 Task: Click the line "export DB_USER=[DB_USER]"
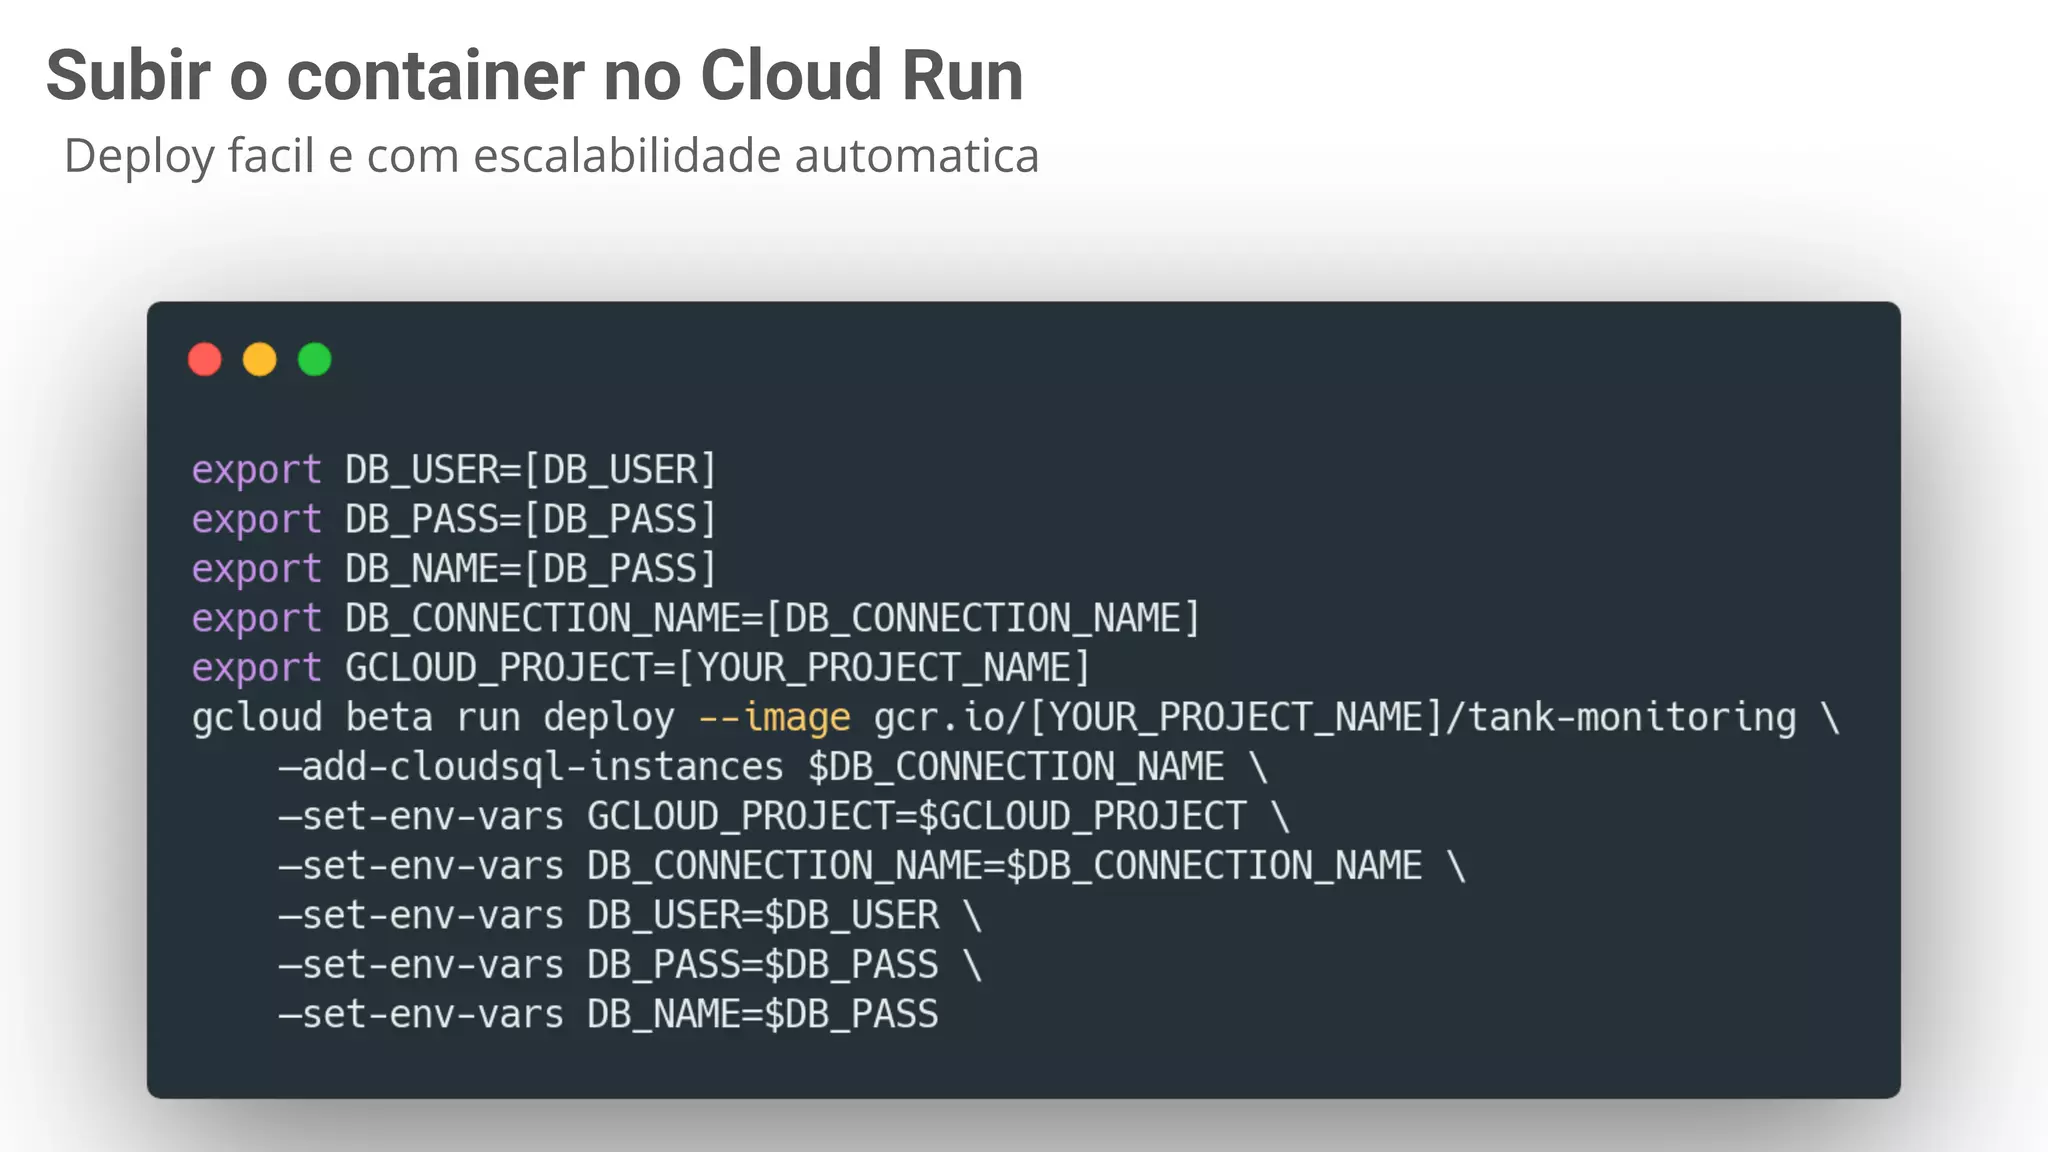pyautogui.click(x=455, y=470)
